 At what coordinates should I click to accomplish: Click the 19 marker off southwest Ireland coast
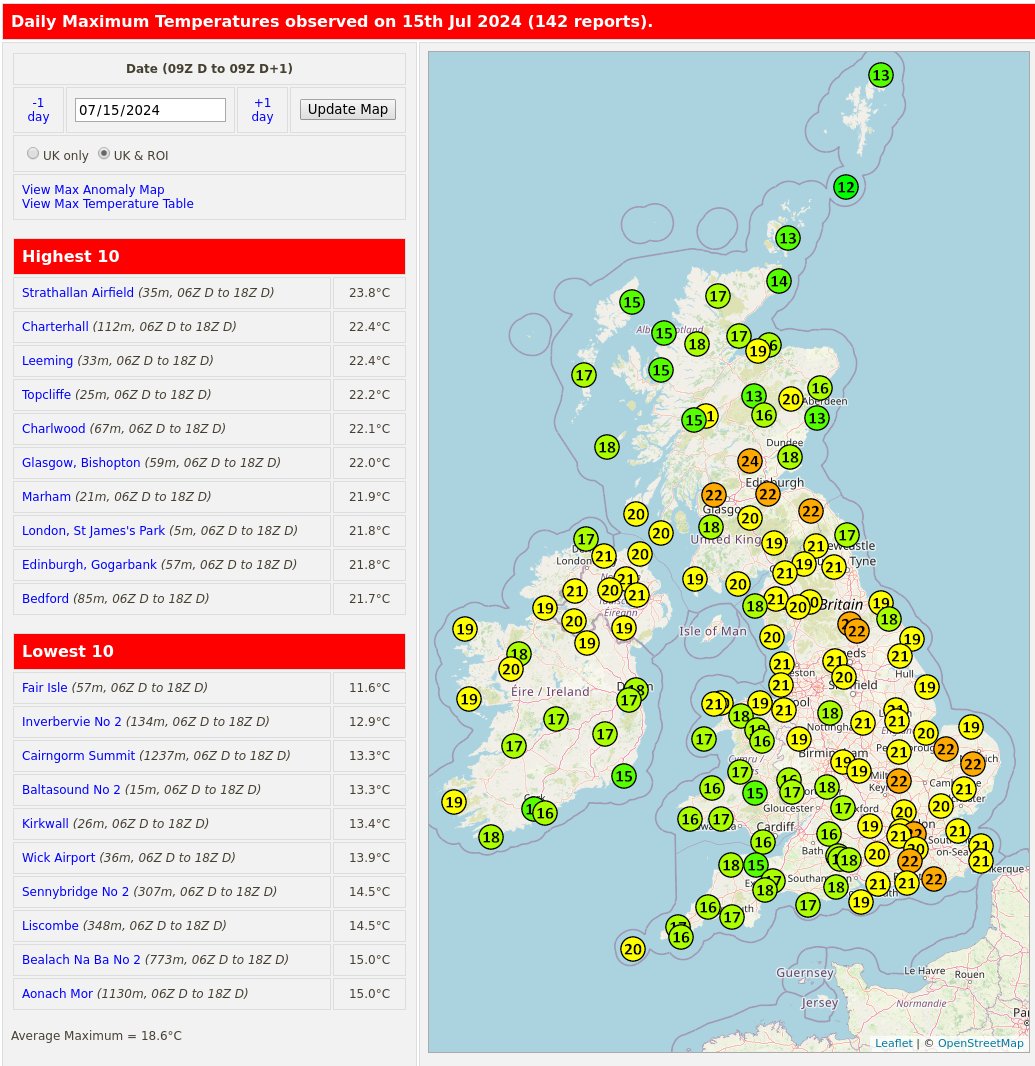pos(454,802)
